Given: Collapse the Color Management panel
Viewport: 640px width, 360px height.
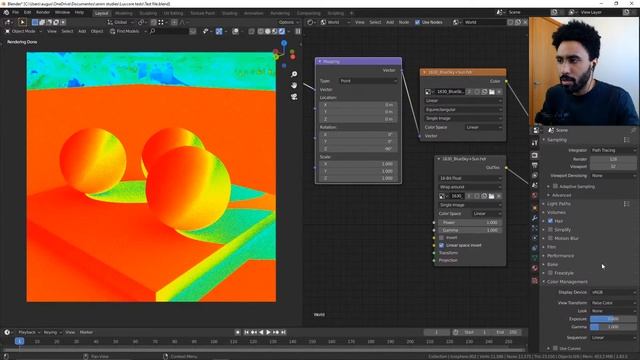Looking at the screenshot, I should pyautogui.click(x=567, y=282).
